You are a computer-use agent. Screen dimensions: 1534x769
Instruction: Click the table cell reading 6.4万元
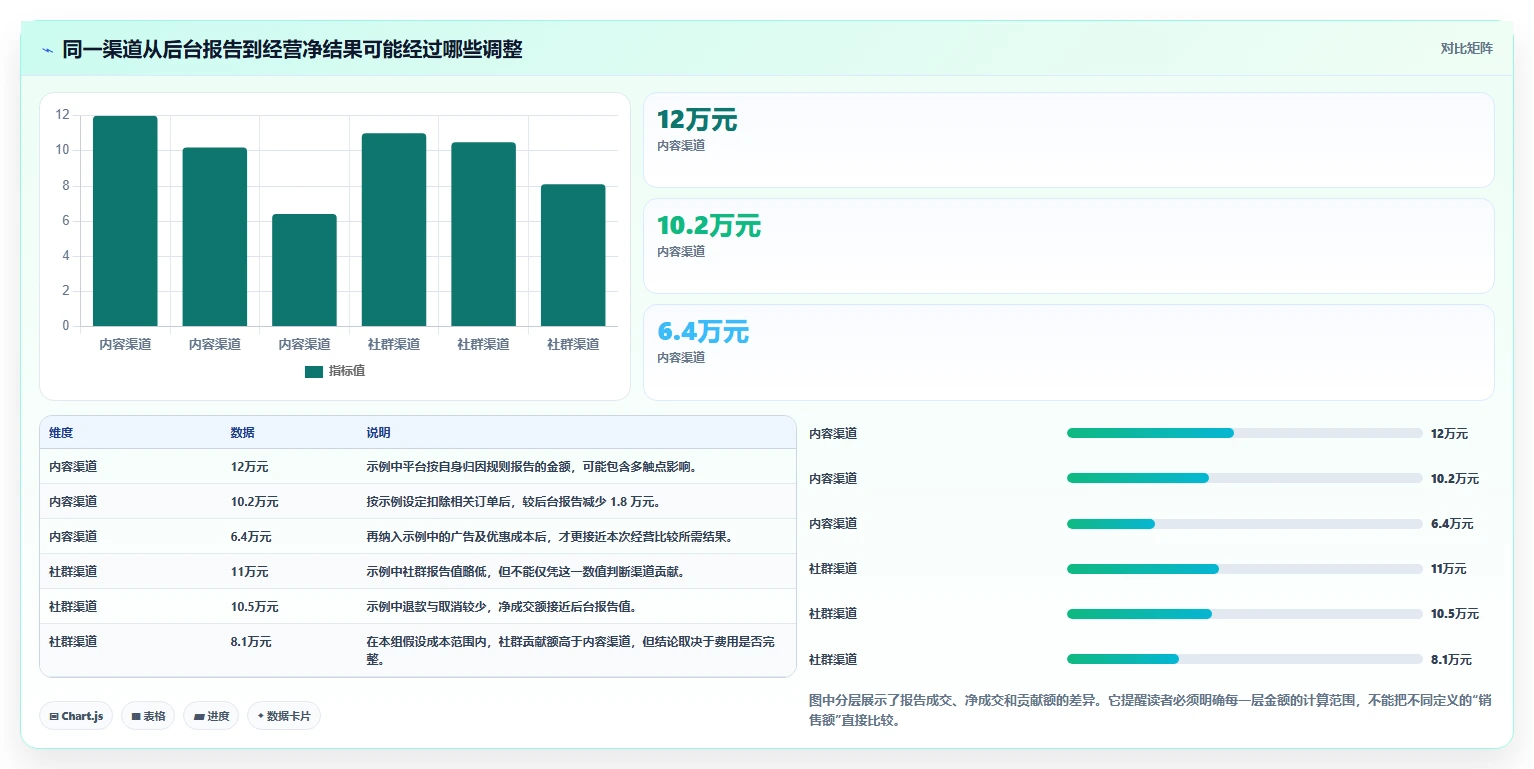251,536
